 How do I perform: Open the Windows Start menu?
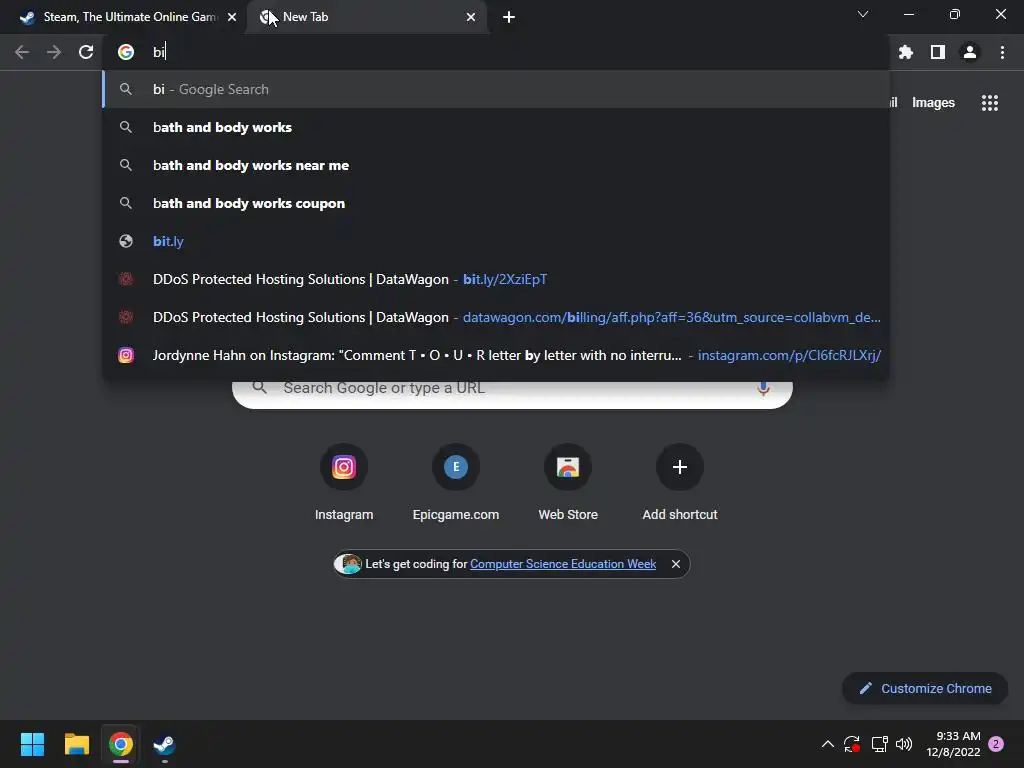tap(32, 744)
